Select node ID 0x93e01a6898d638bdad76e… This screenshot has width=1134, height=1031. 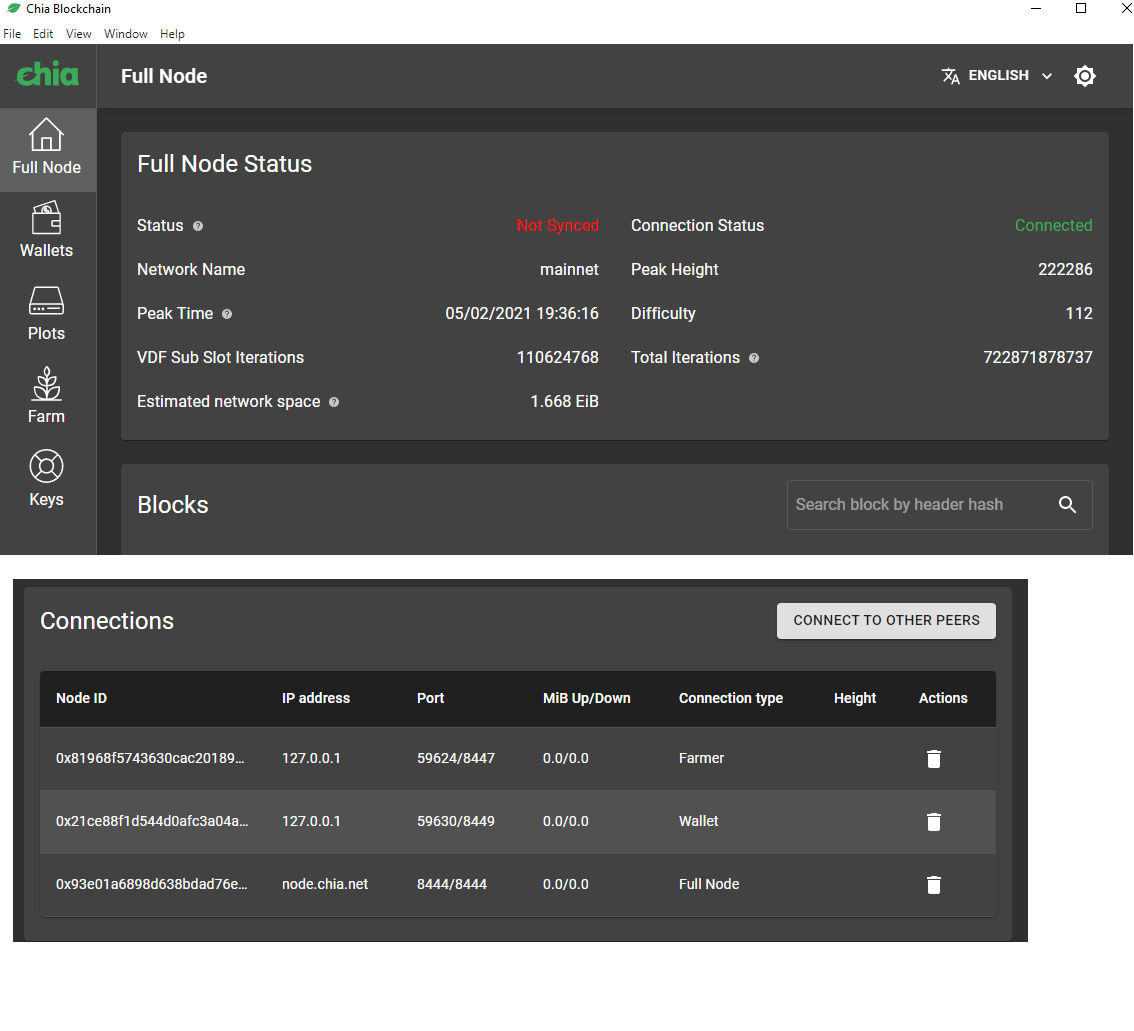(x=151, y=884)
